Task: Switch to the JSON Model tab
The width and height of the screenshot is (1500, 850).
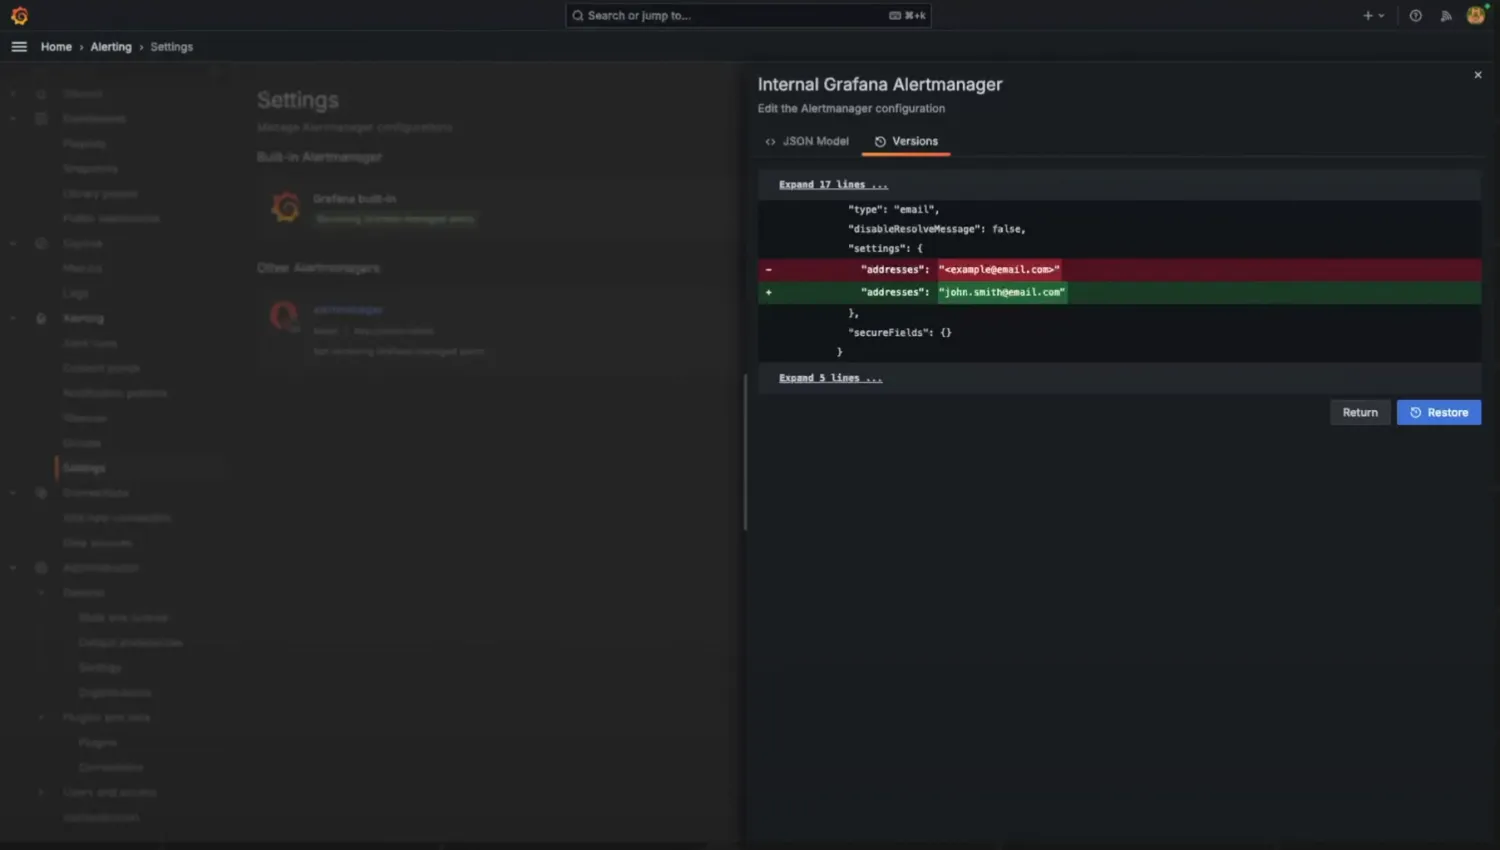Action: 807,141
